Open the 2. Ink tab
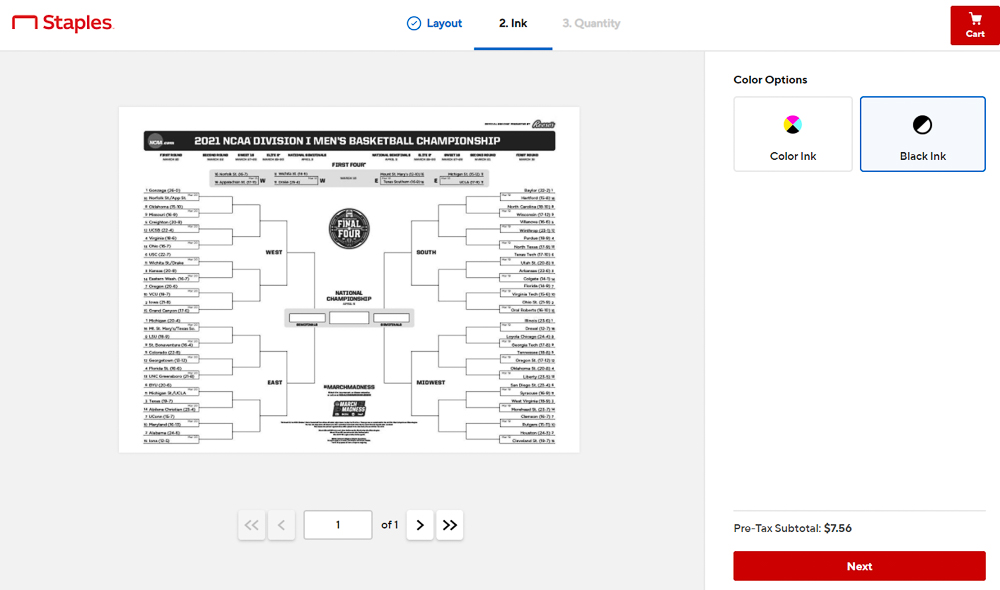1000x590 pixels. (x=513, y=24)
